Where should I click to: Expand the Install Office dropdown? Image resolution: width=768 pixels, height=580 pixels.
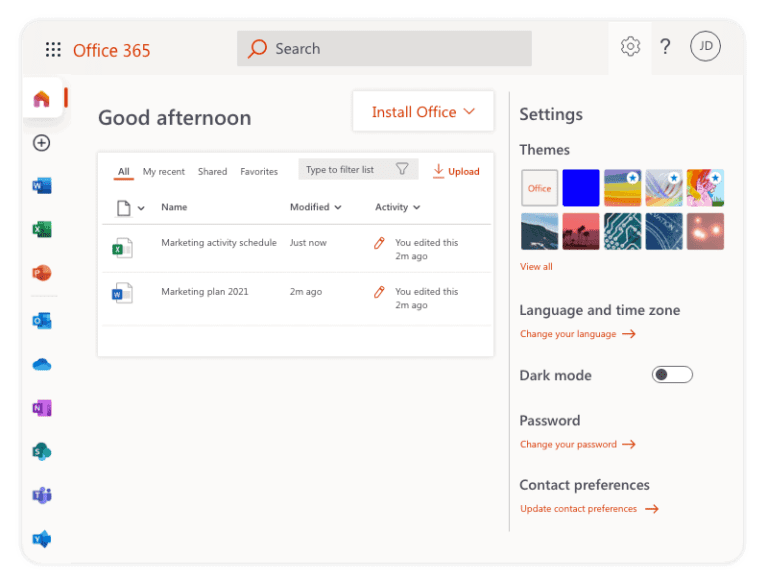point(423,112)
